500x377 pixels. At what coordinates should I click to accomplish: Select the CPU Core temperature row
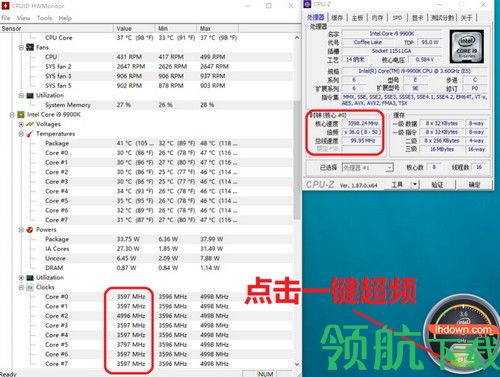point(147,38)
